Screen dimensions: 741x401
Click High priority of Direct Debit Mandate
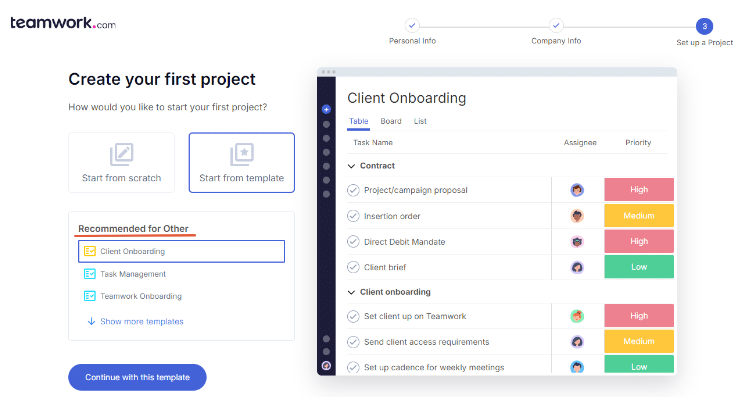point(639,241)
